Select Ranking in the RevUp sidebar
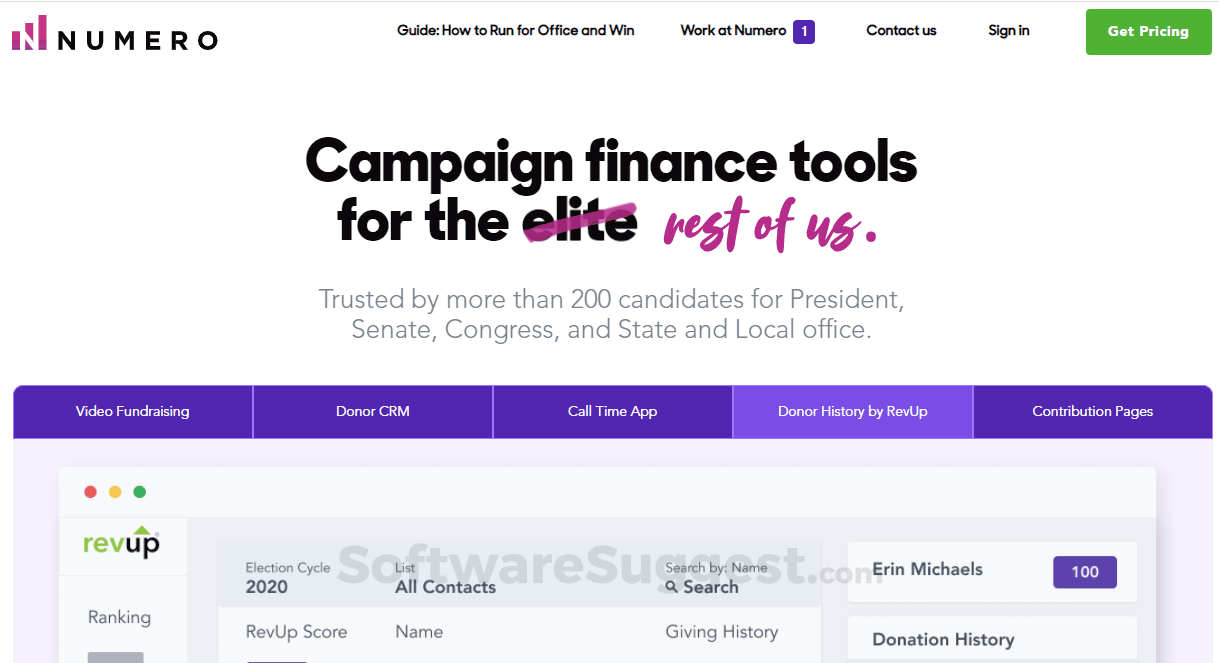The width and height of the screenshot is (1219, 663). click(120, 618)
